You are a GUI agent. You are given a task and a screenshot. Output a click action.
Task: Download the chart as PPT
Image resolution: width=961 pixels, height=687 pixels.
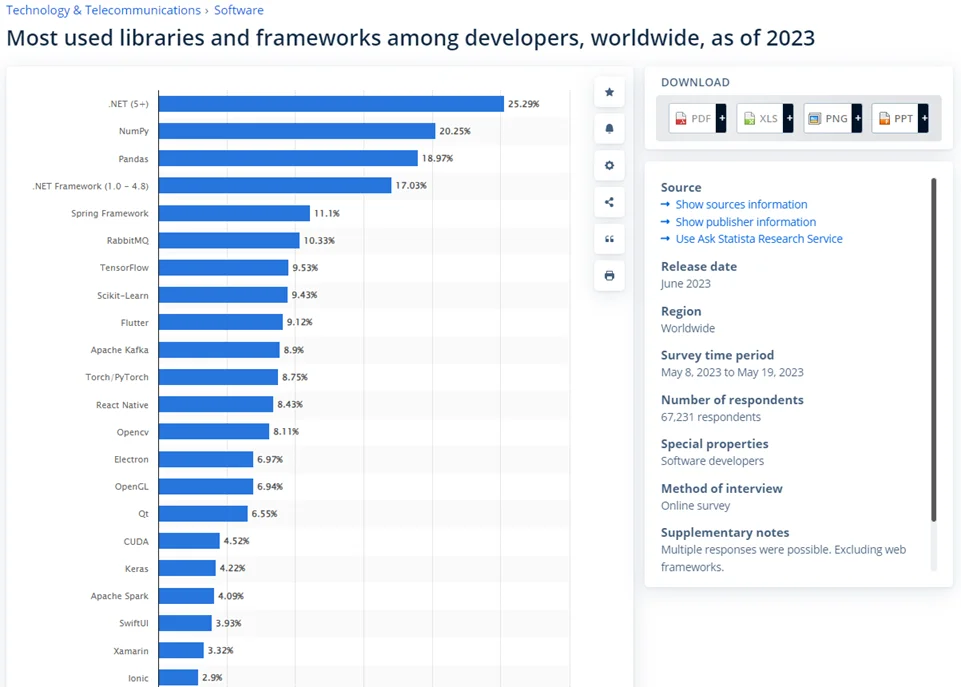click(895, 118)
